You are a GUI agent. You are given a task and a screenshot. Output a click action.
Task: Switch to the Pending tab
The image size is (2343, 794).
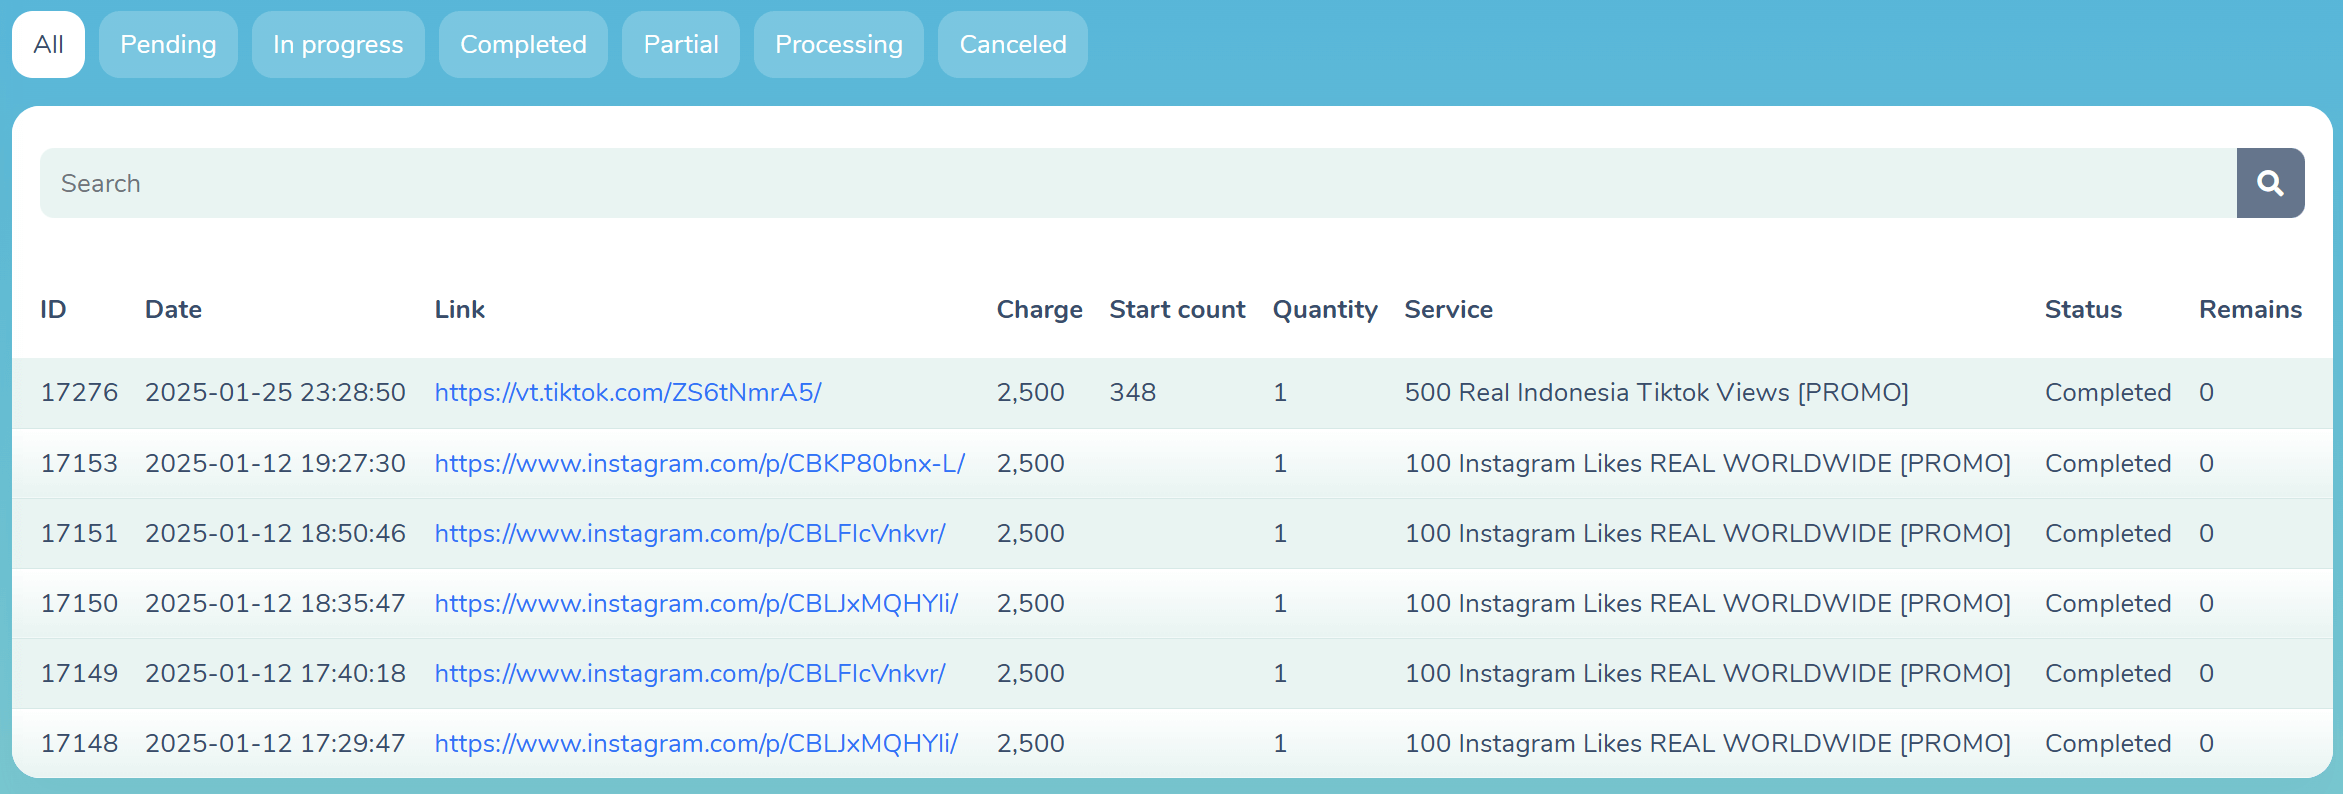point(168,44)
